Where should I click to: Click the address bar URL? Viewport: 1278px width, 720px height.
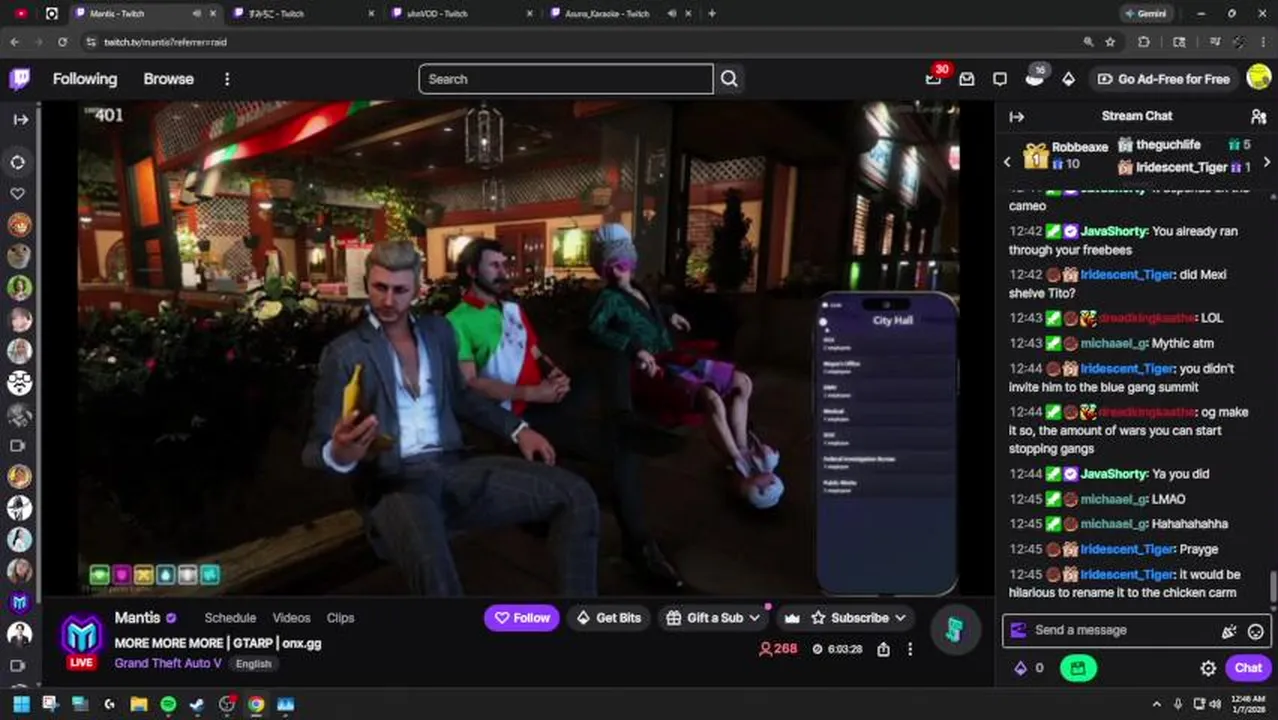pyautogui.click(x=165, y=42)
